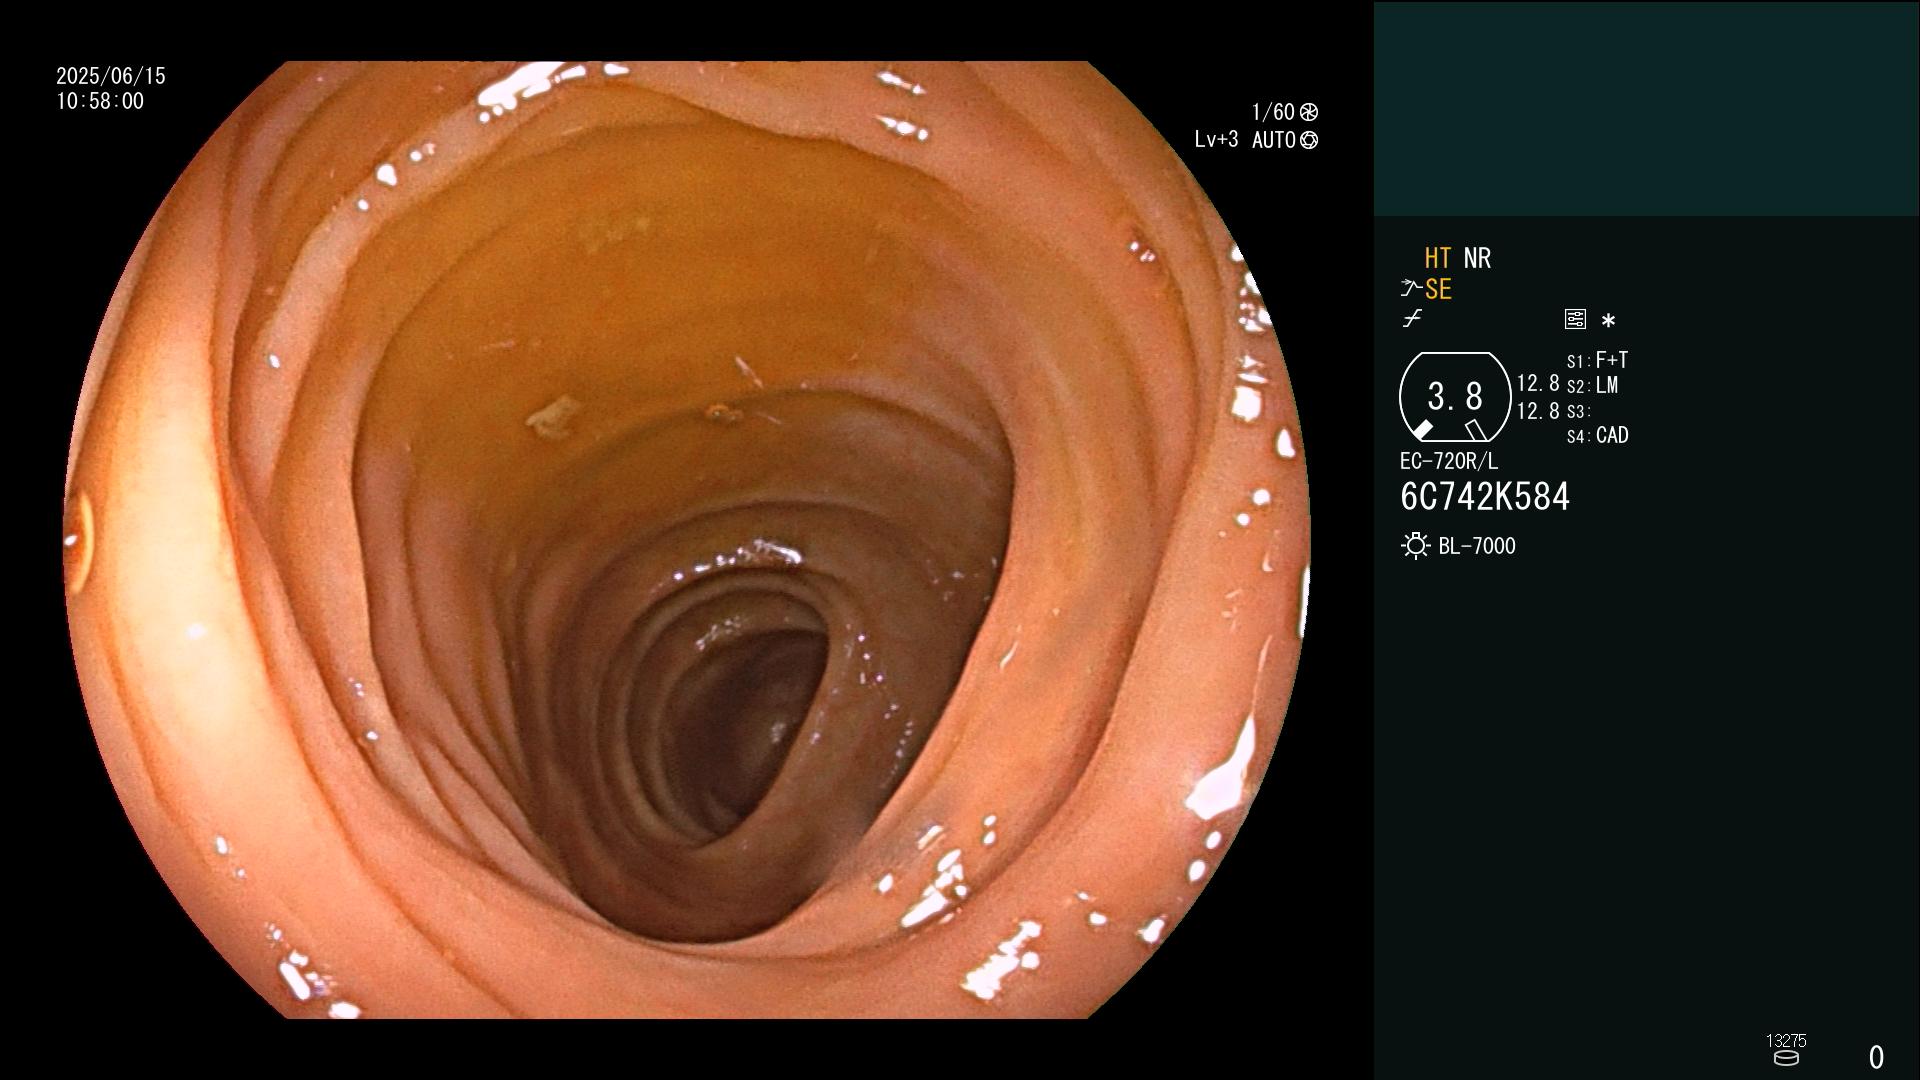The image size is (1920, 1080).
Task: Click the tone curve icon below SE
Action: (1412, 319)
